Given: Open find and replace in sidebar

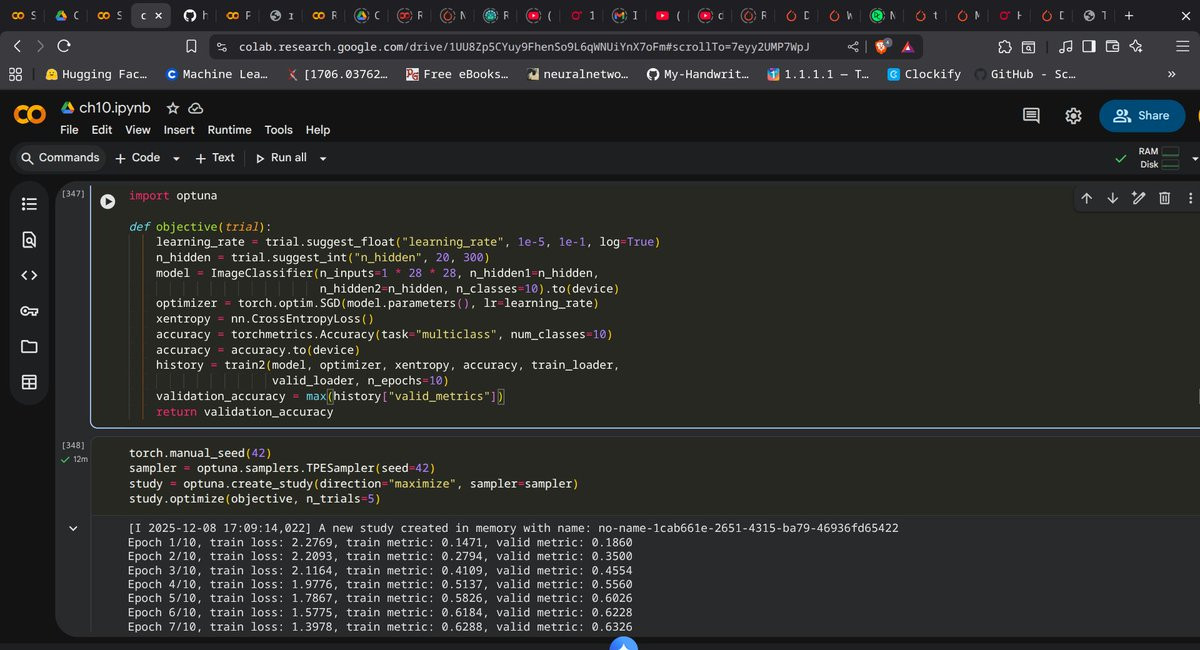Looking at the screenshot, I should tap(29, 239).
